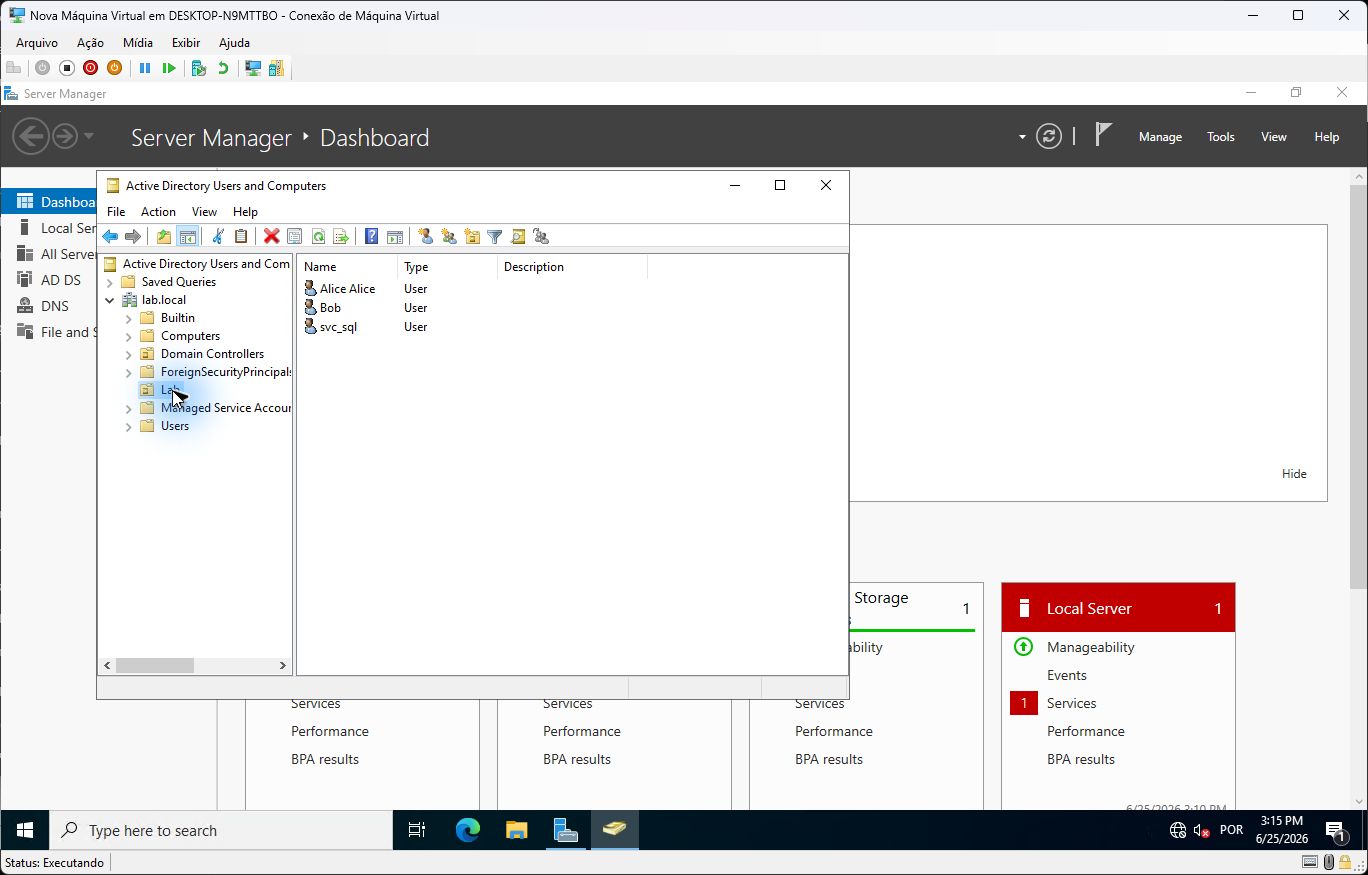Screen dimensions: 1368x875
Task: Open Server Manager Manage menu
Action: (x=1160, y=137)
